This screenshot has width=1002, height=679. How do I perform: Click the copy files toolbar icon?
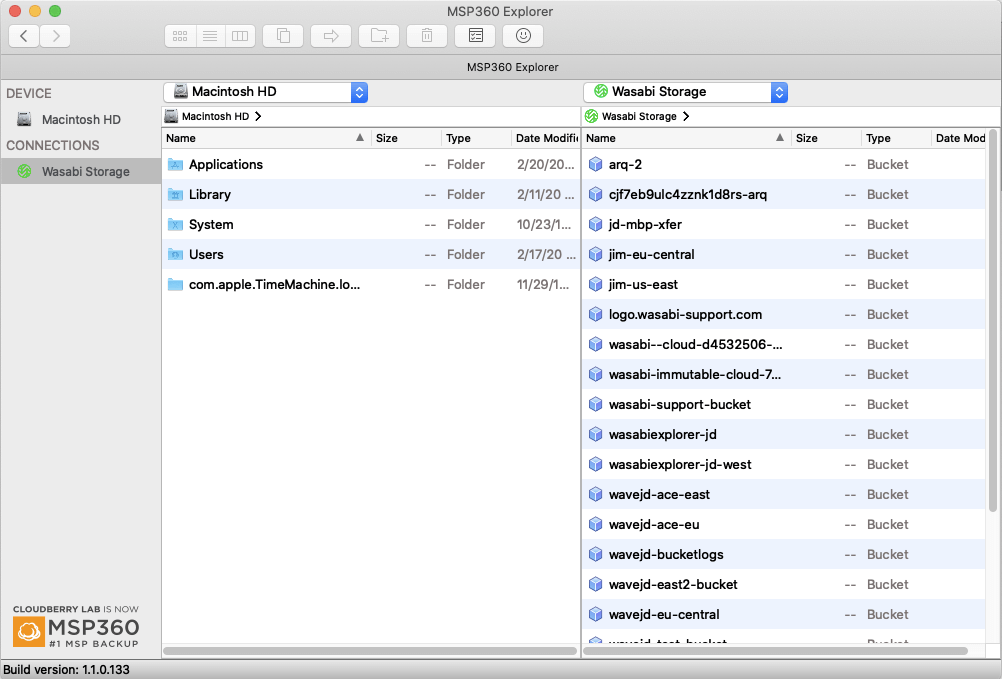point(283,36)
